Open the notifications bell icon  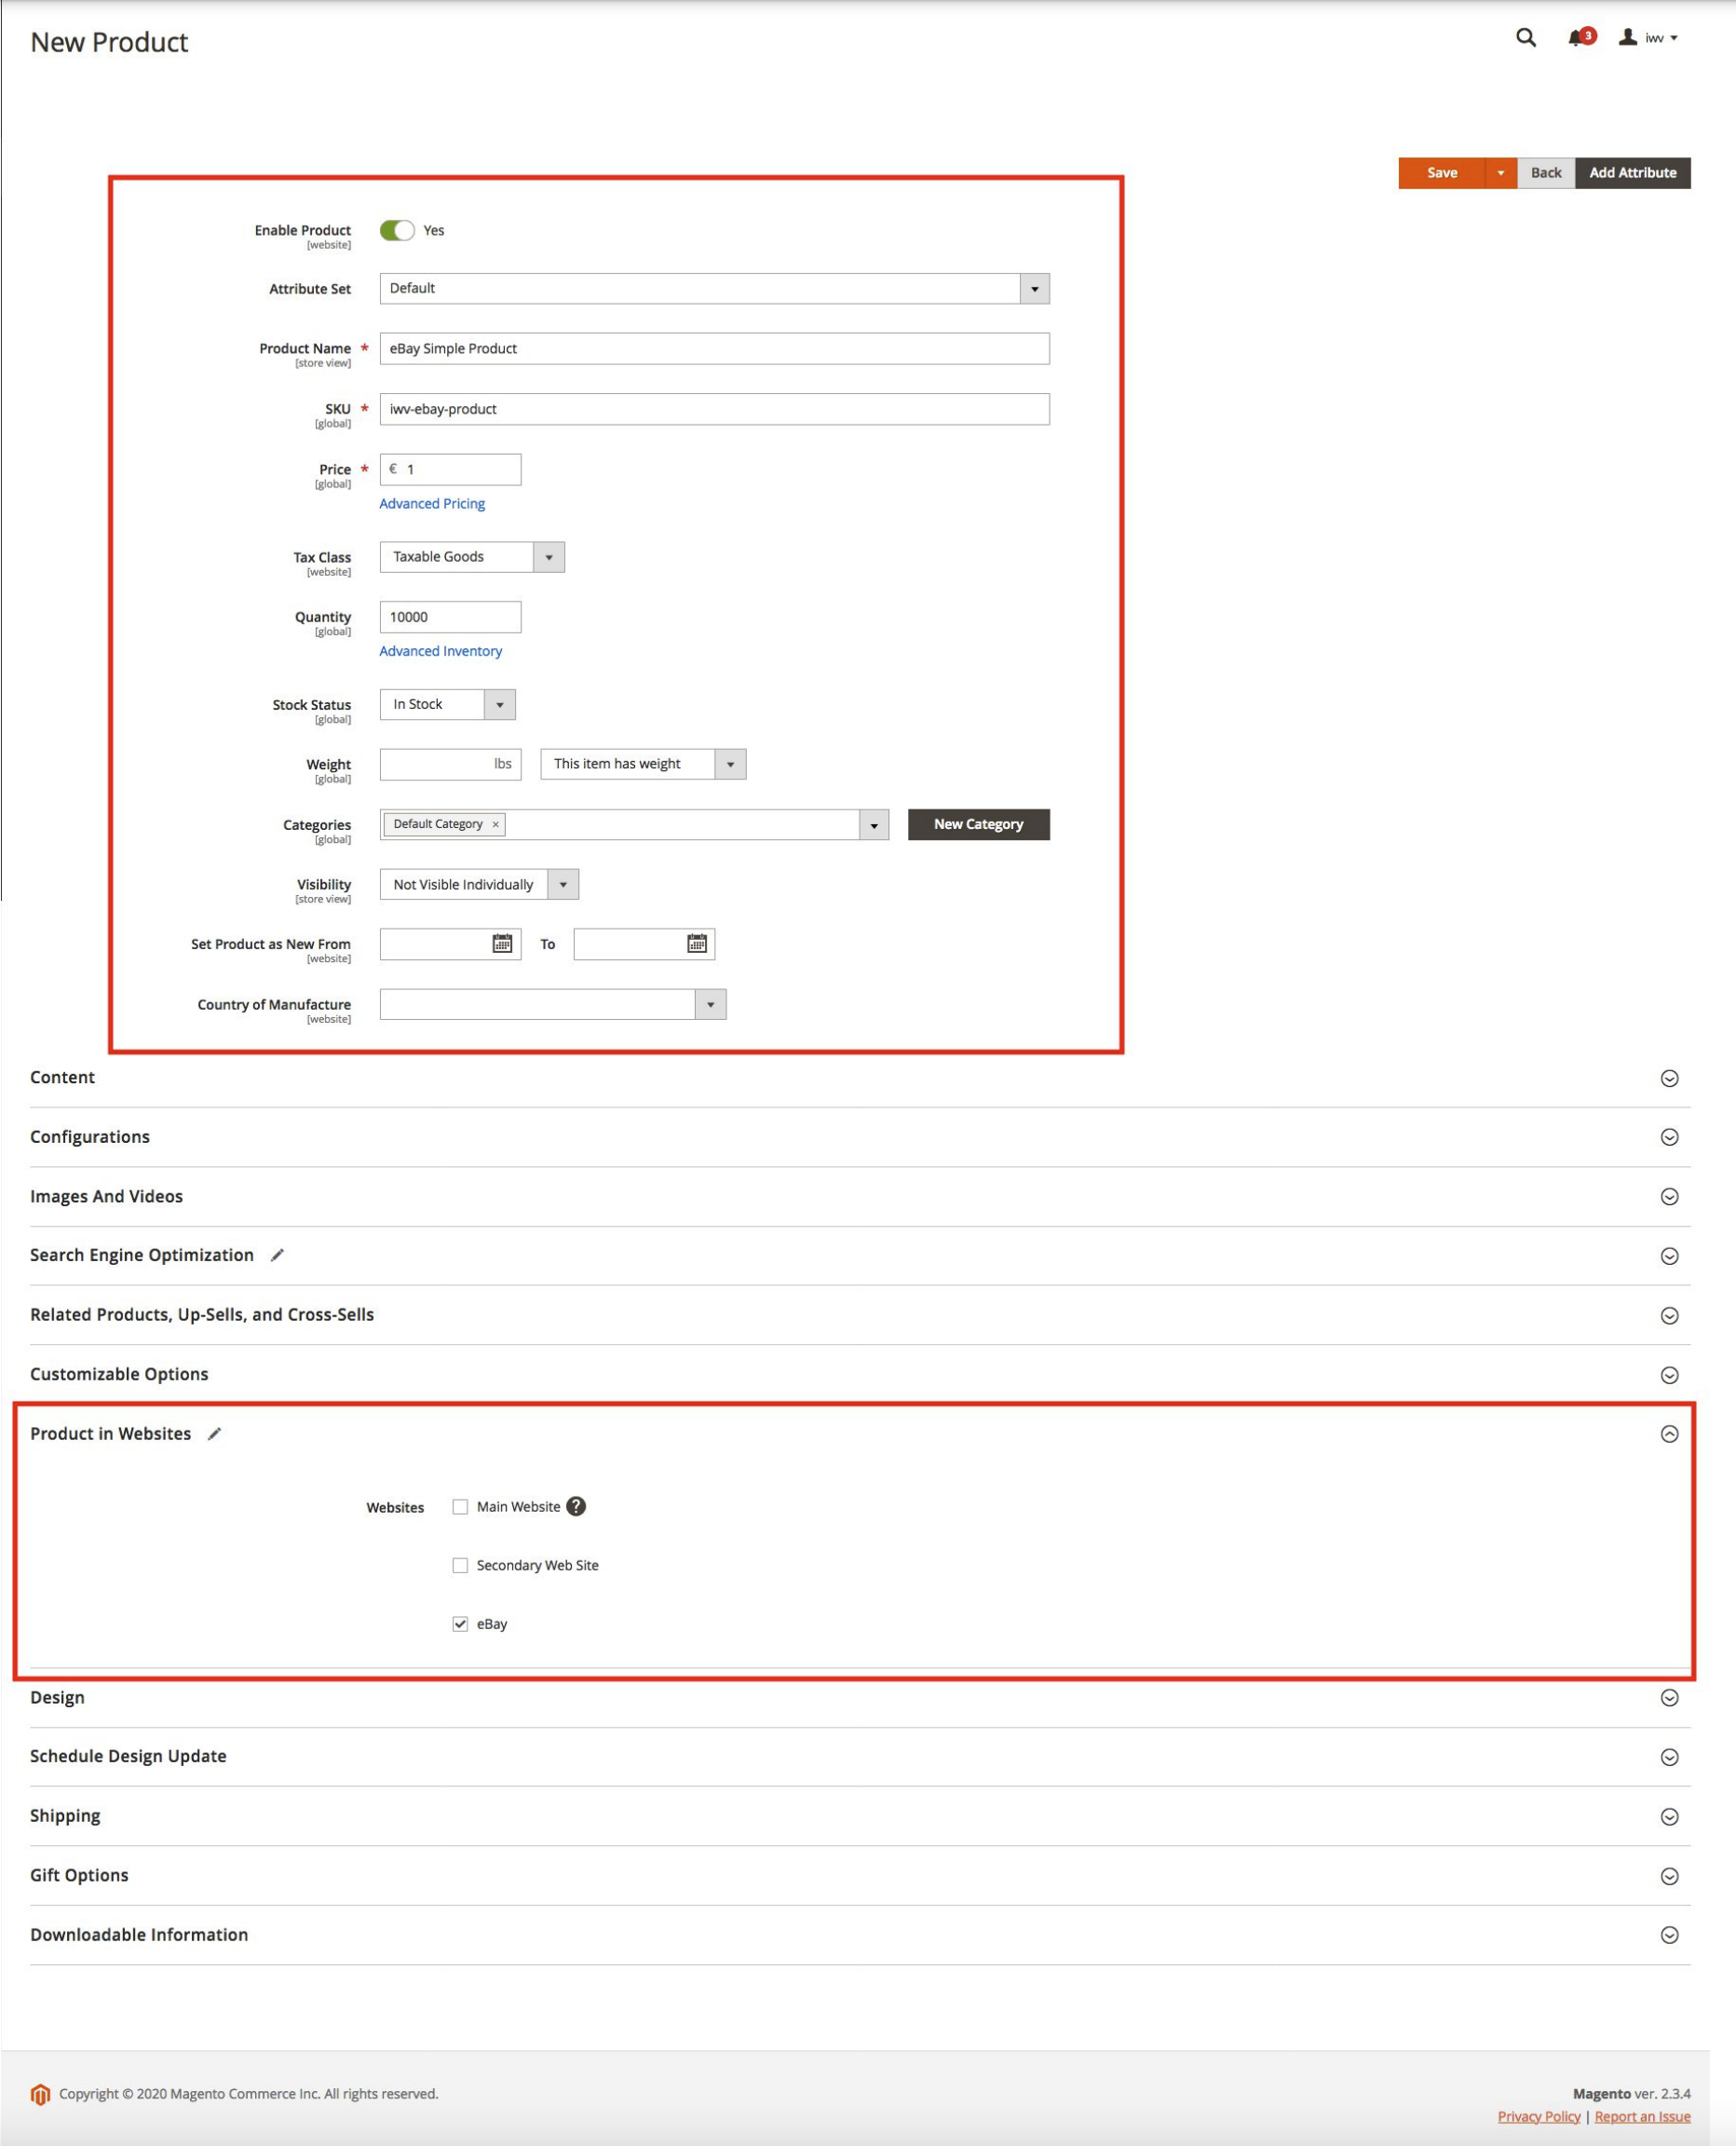pyautogui.click(x=1578, y=38)
